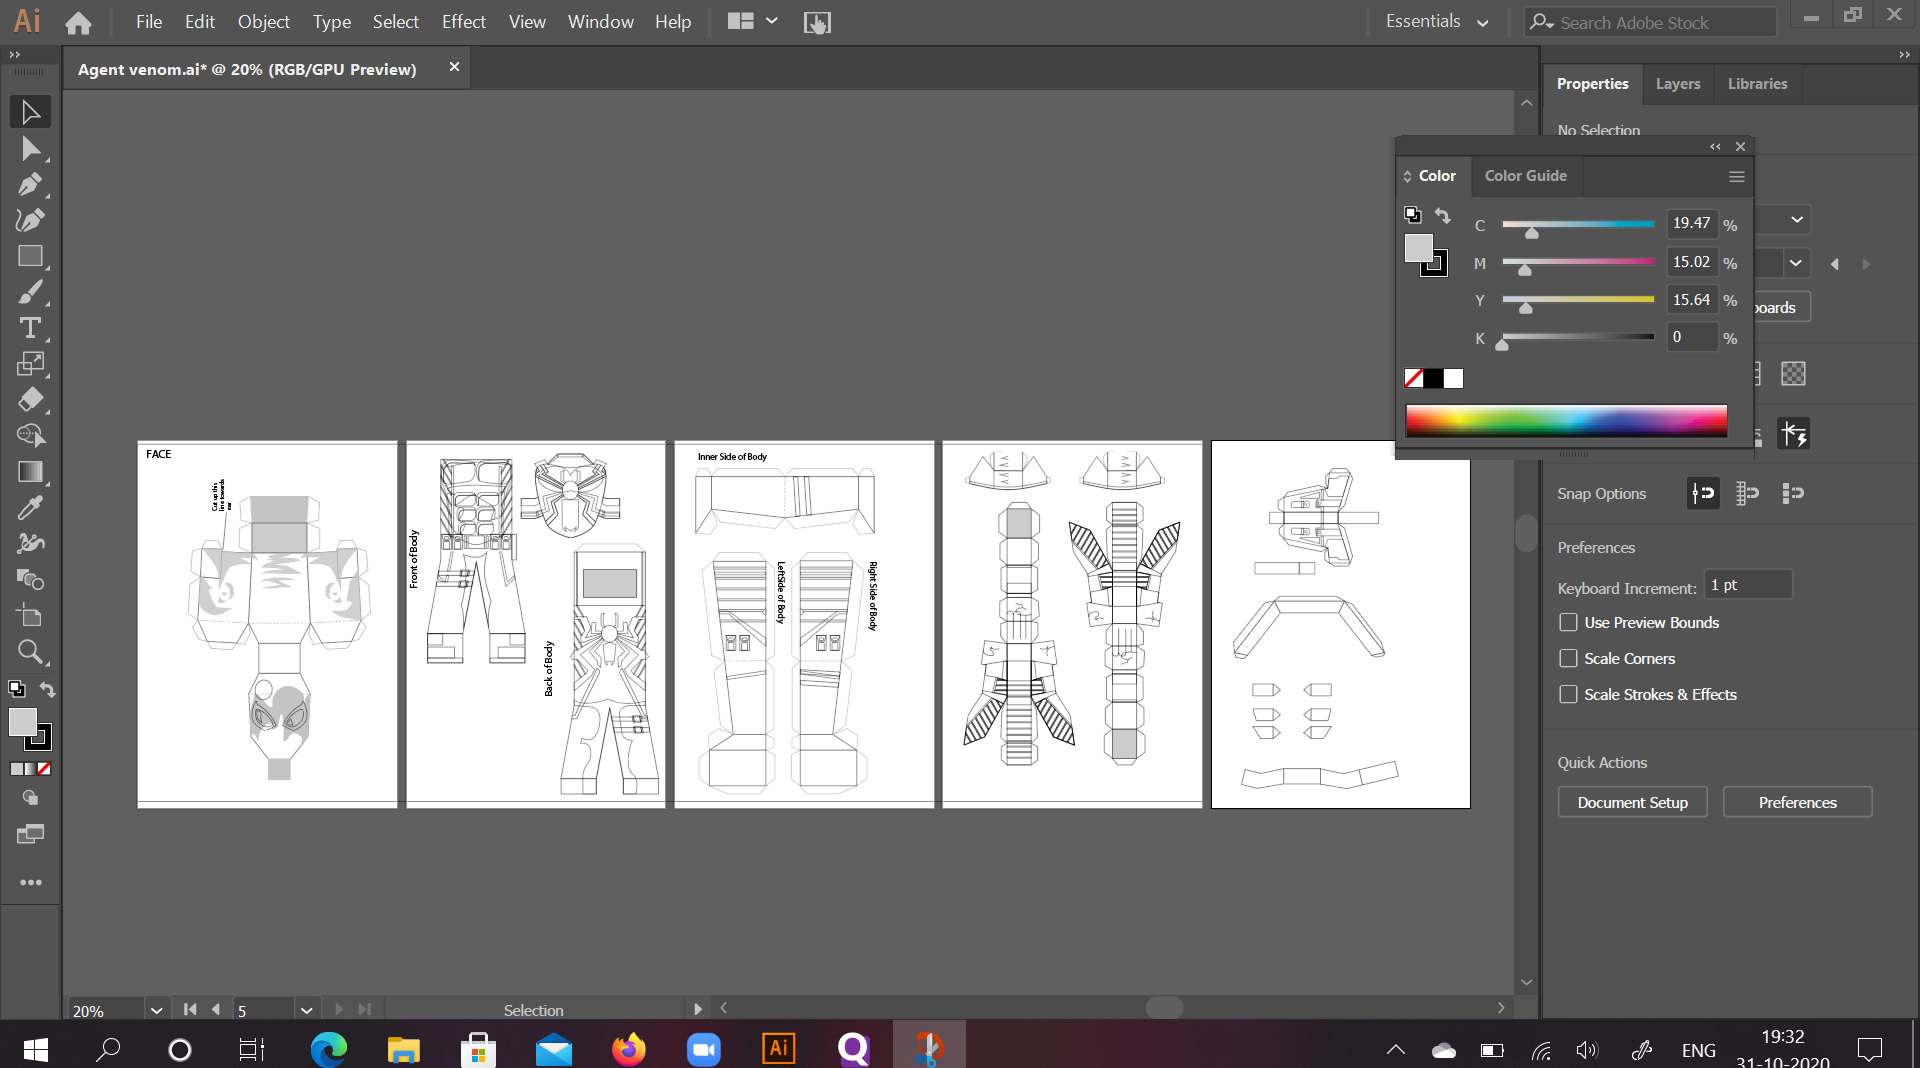Open the Window menu

coord(600,21)
